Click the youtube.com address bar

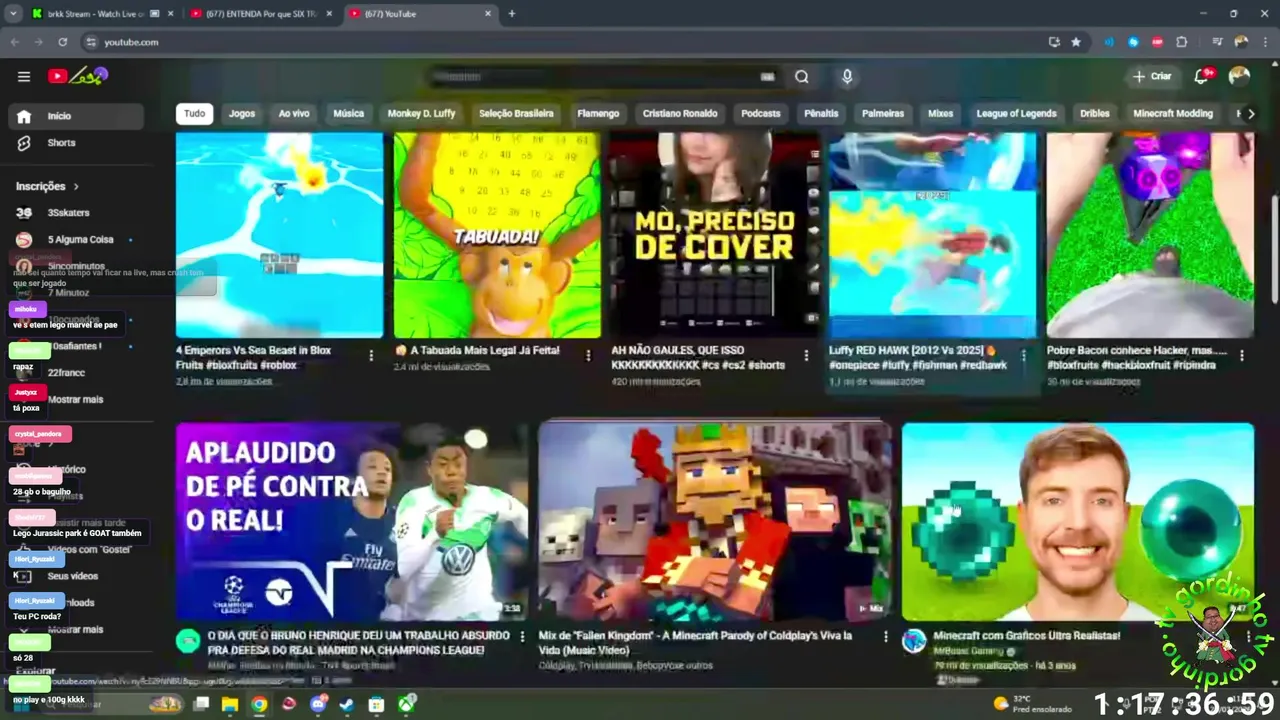[560, 42]
